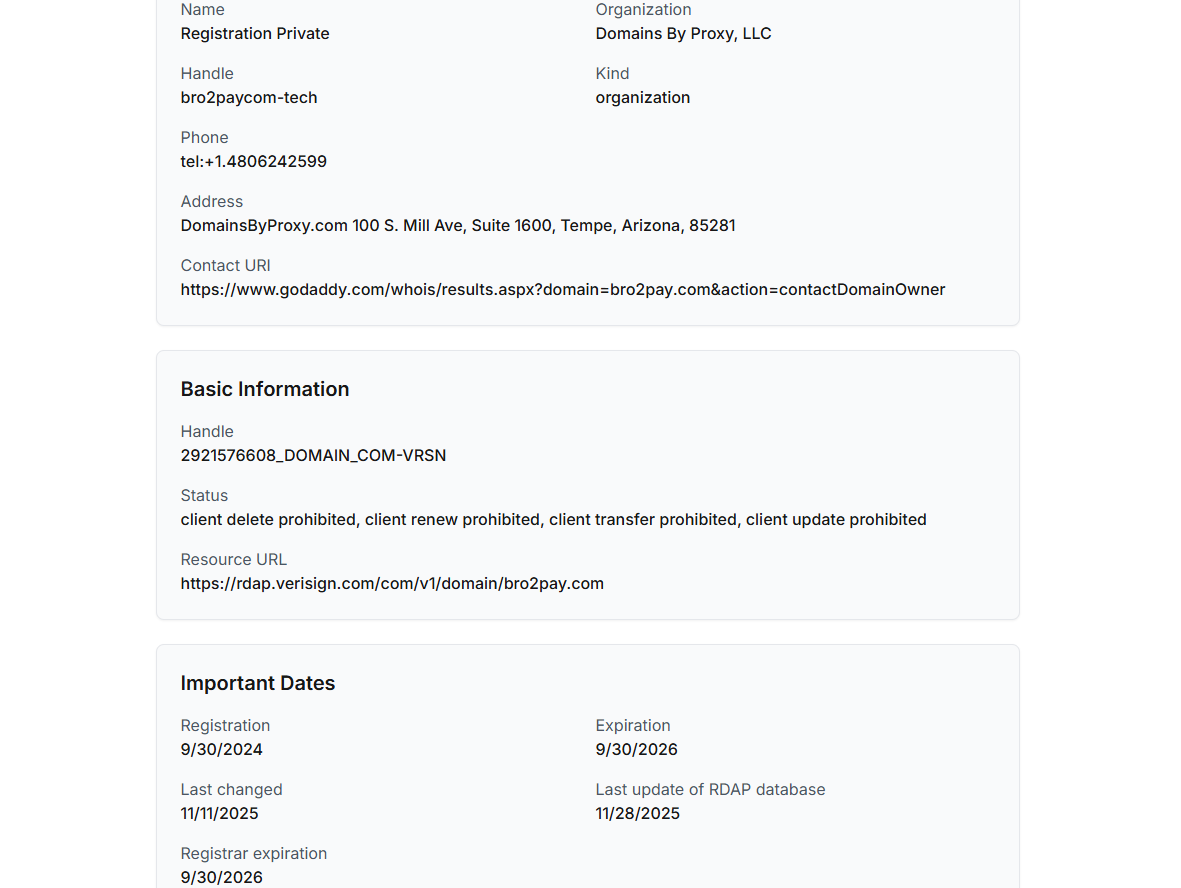Click the Last changed date 11/11/2025
Screen dimensions: 1181x888
pyautogui.click(x=220, y=814)
